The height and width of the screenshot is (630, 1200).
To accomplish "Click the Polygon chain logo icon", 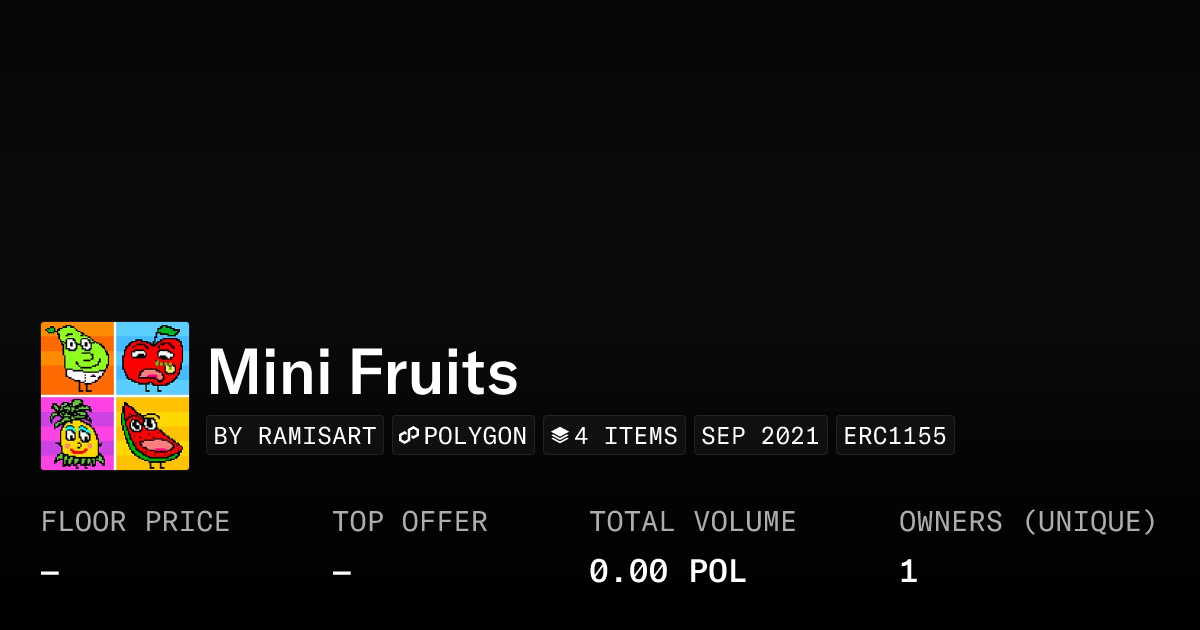I will coord(409,436).
